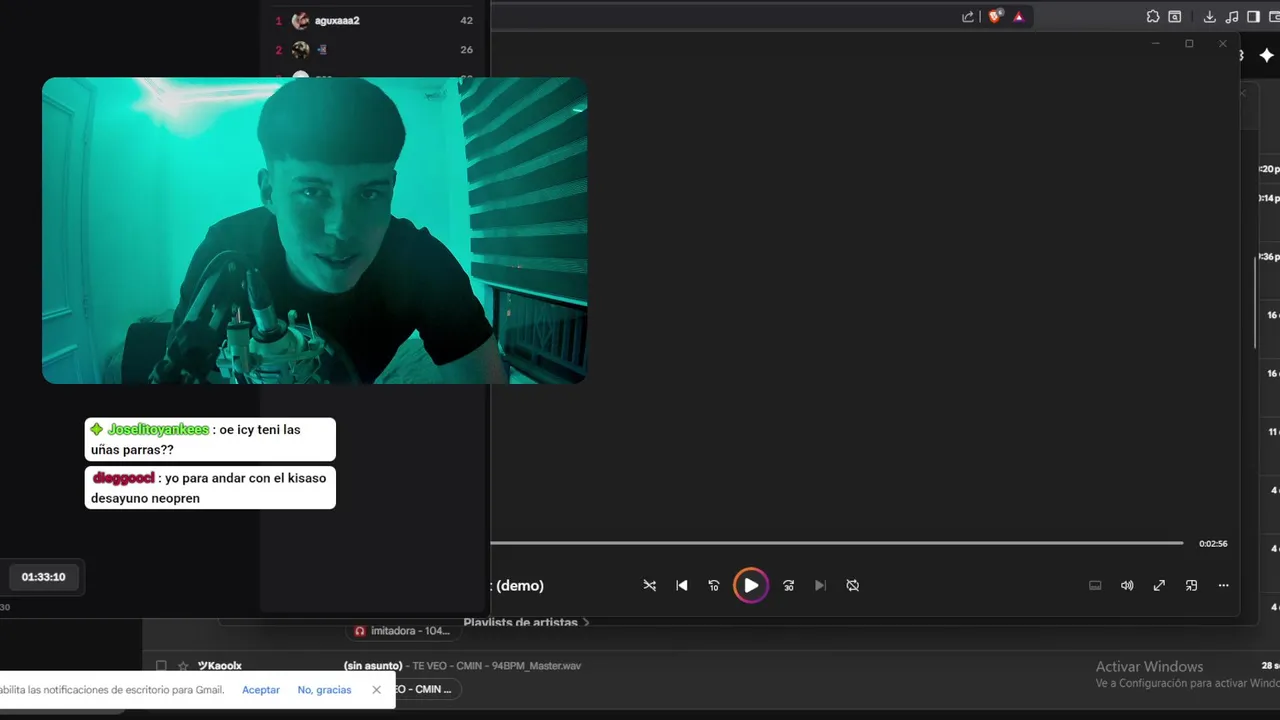Open browser downloads icon

tap(1209, 16)
